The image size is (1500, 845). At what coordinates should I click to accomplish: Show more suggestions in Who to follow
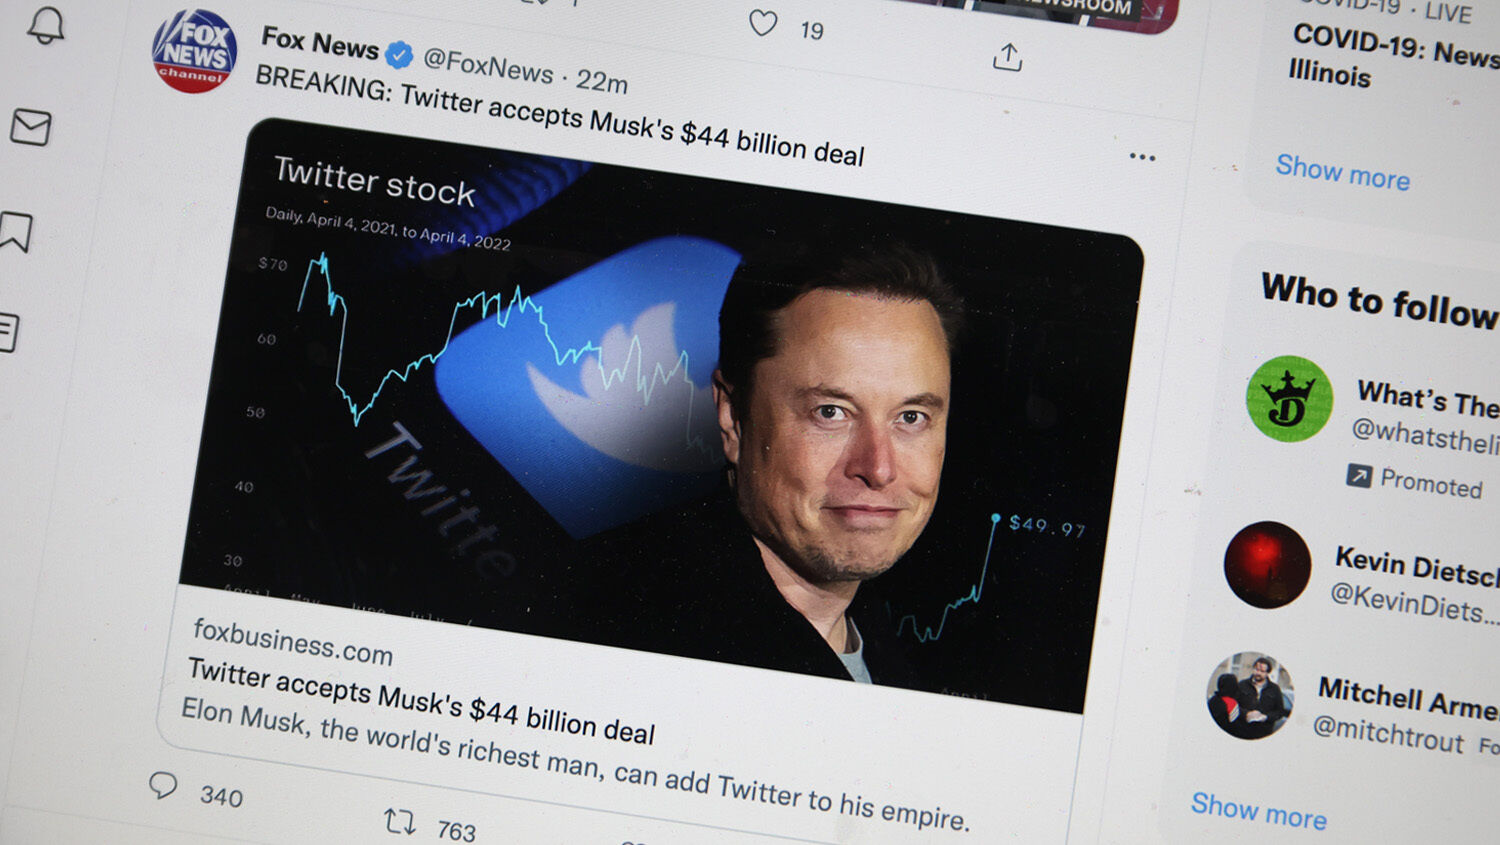click(x=1258, y=811)
